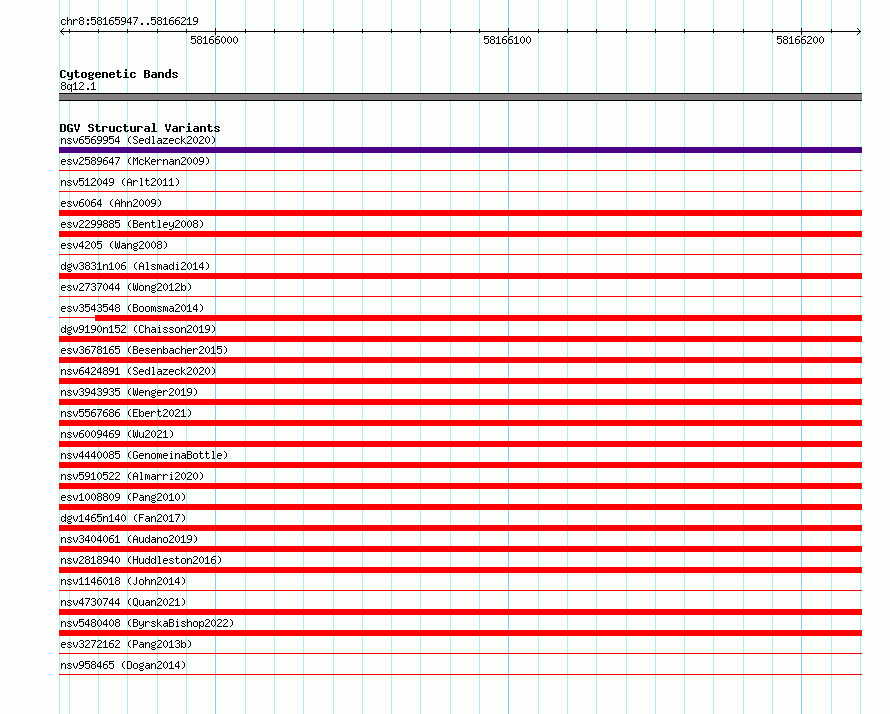Select variant nsv1146018 (John2014)
The height and width of the screenshot is (714, 890).
[123, 581]
